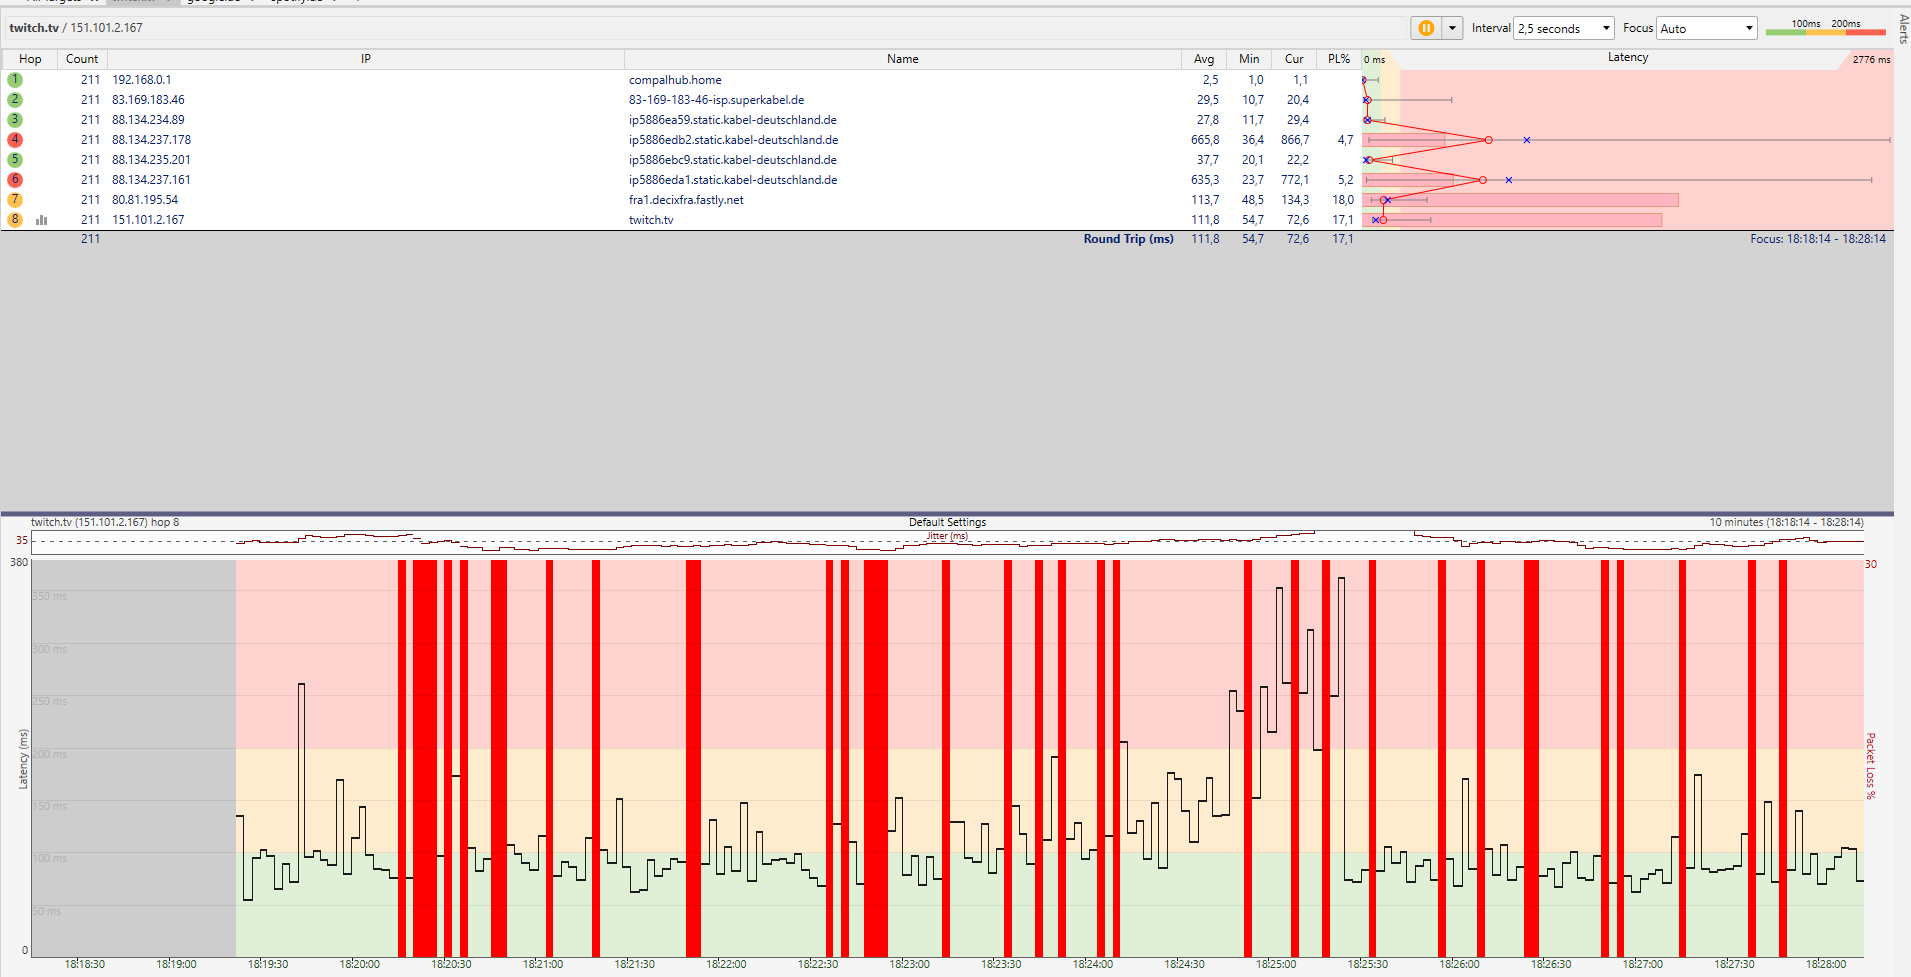Click the Latency graph column header
Image resolution: width=1911 pixels, height=977 pixels.
1627,58
